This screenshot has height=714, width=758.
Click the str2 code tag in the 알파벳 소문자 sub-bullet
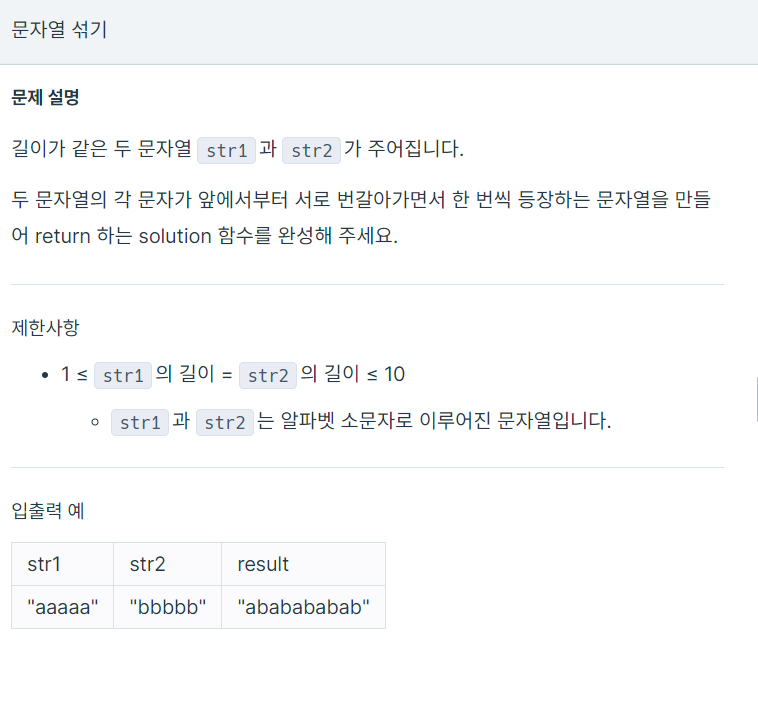click(x=225, y=423)
